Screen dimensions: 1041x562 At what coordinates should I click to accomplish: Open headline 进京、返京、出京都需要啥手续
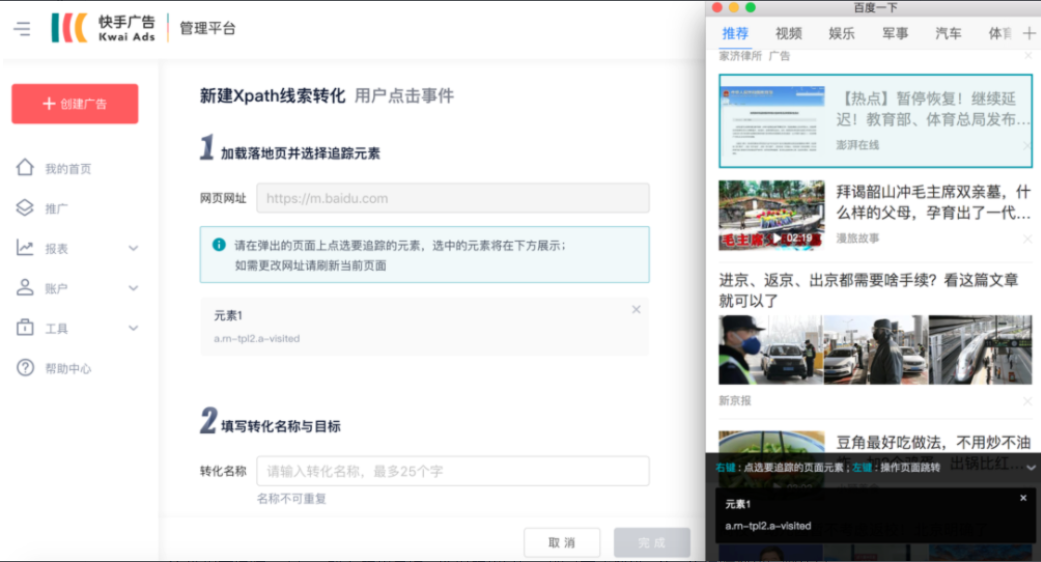868,290
